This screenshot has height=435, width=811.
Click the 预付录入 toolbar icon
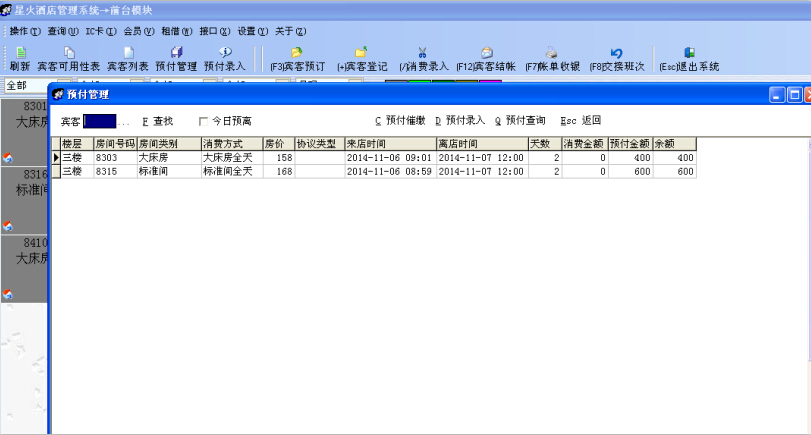(x=225, y=58)
